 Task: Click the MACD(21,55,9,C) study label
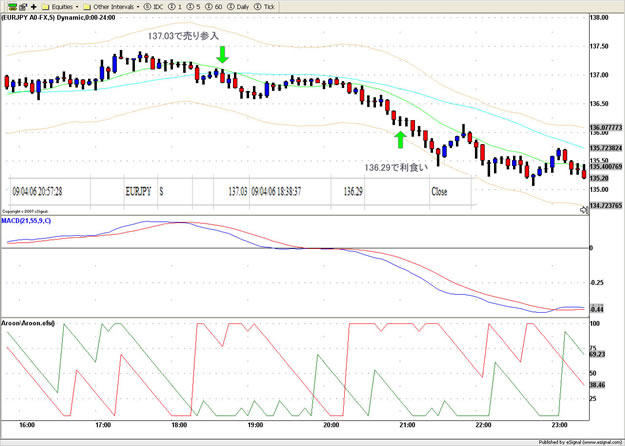[x=26, y=220]
